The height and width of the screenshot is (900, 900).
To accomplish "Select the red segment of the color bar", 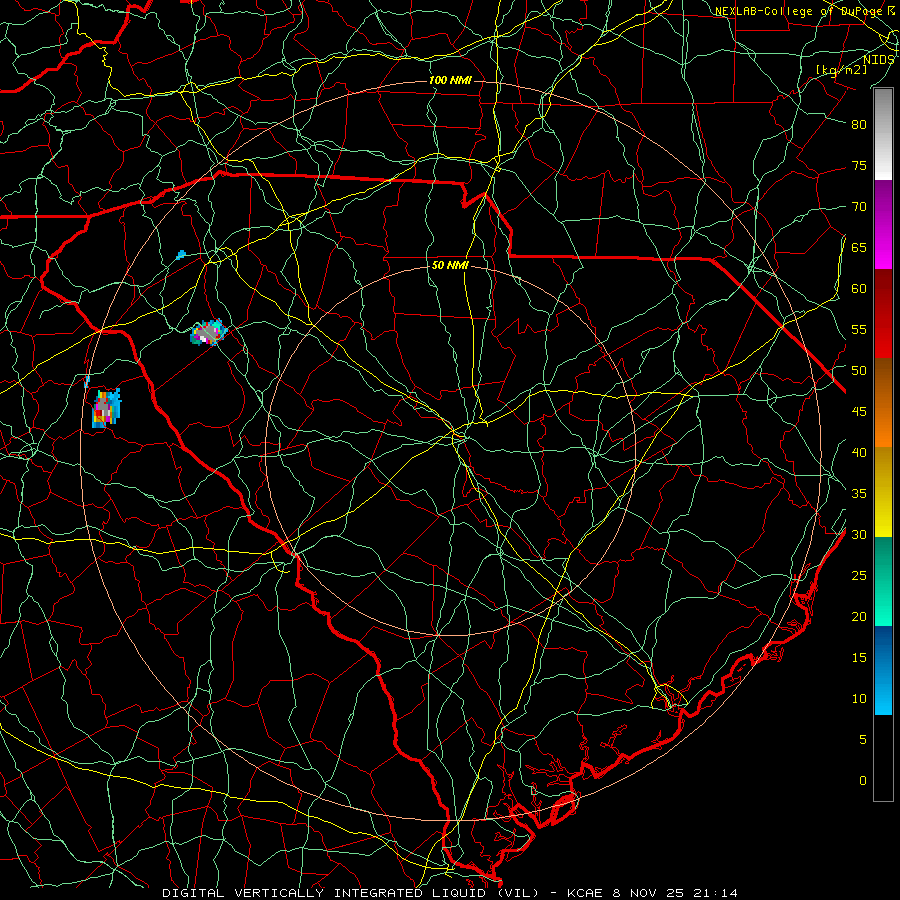I will [883, 314].
